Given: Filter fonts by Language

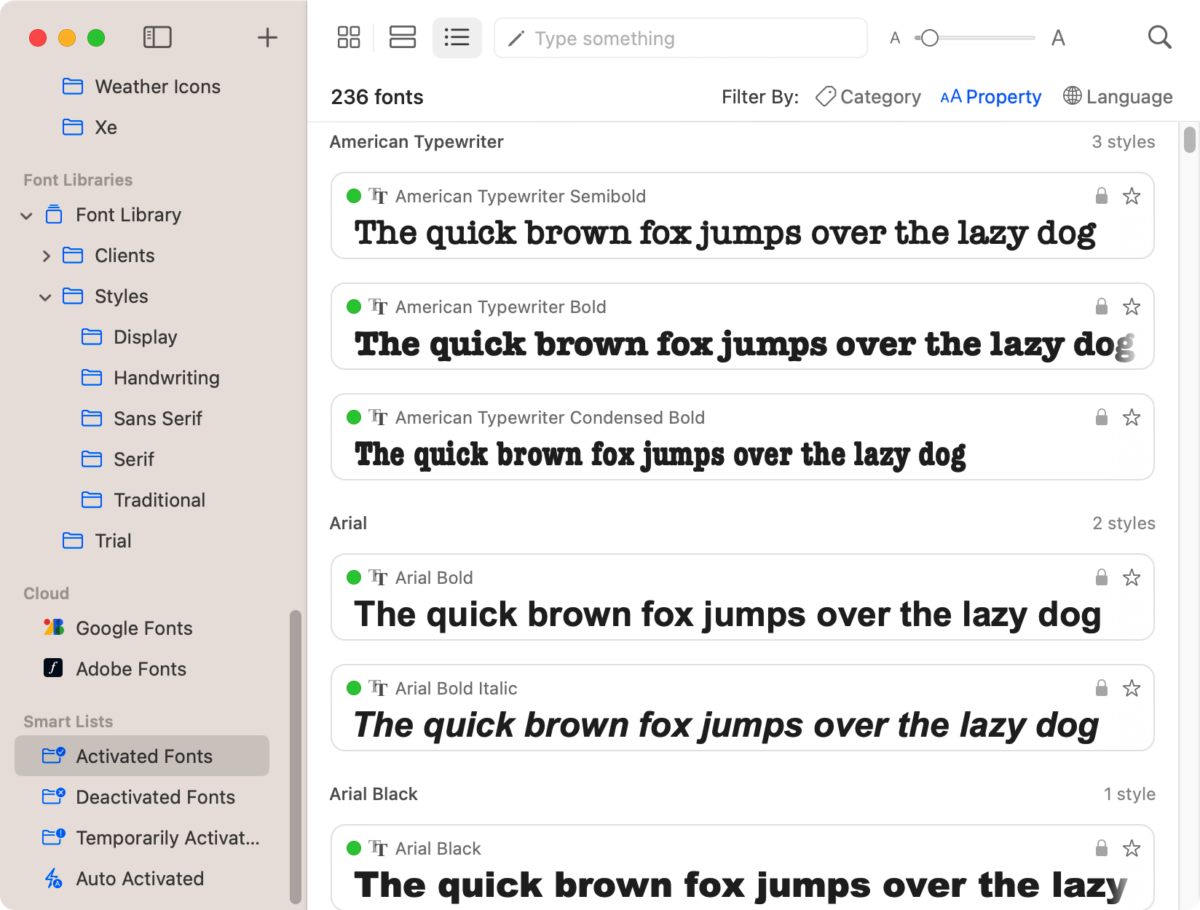Looking at the screenshot, I should click(1117, 97).
